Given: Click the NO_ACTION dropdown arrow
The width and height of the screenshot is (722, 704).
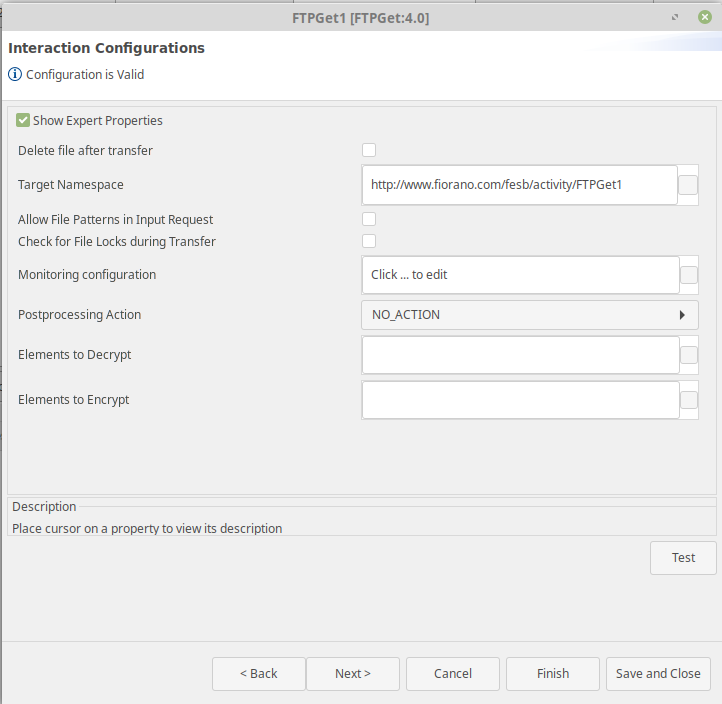Looking at the screenshot, I should pos(682,315).
